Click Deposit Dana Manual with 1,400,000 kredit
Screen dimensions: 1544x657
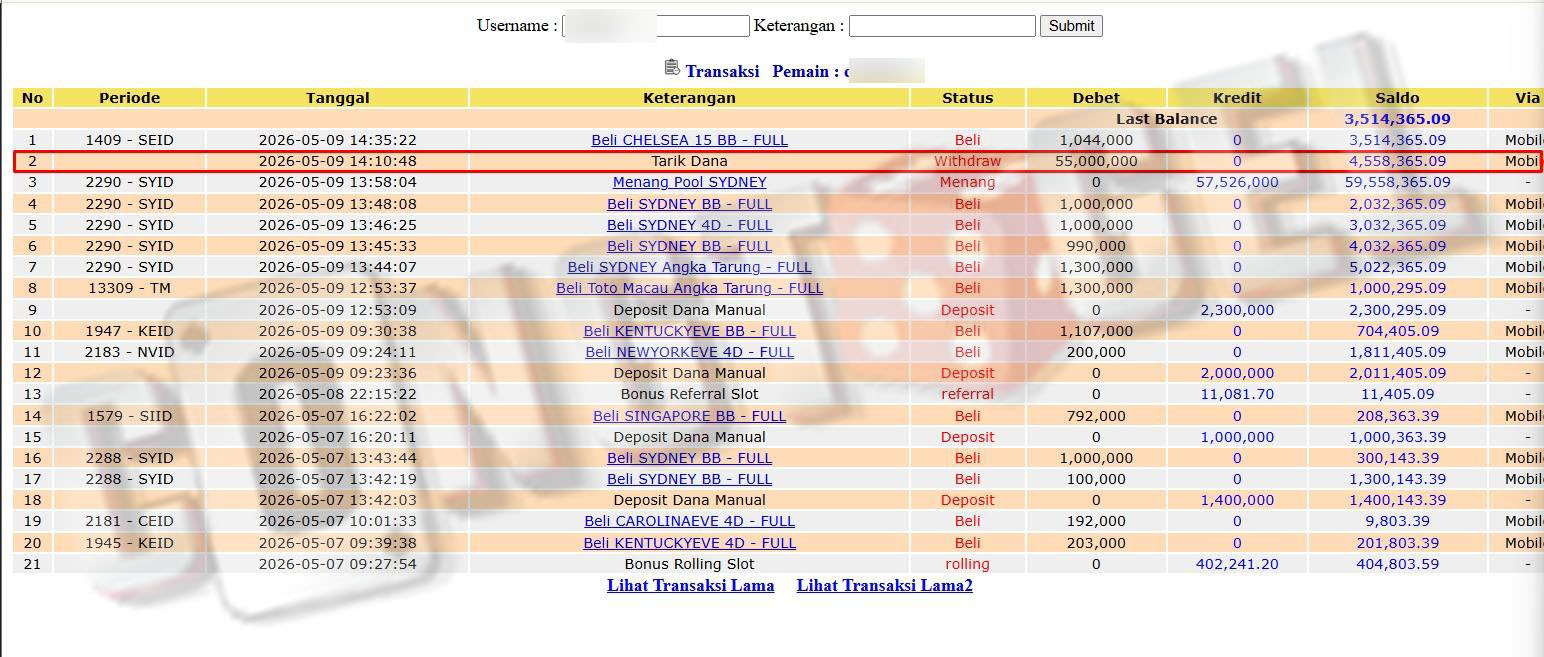click(689, 500)
